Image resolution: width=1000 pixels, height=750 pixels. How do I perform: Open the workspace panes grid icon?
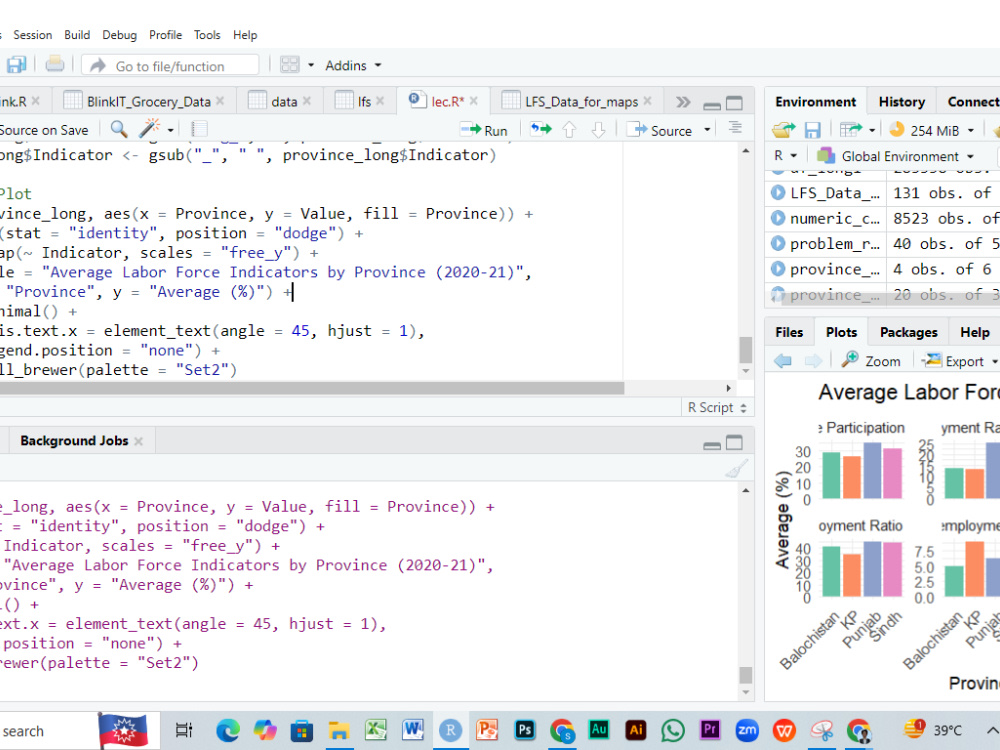tap(290, 65)
